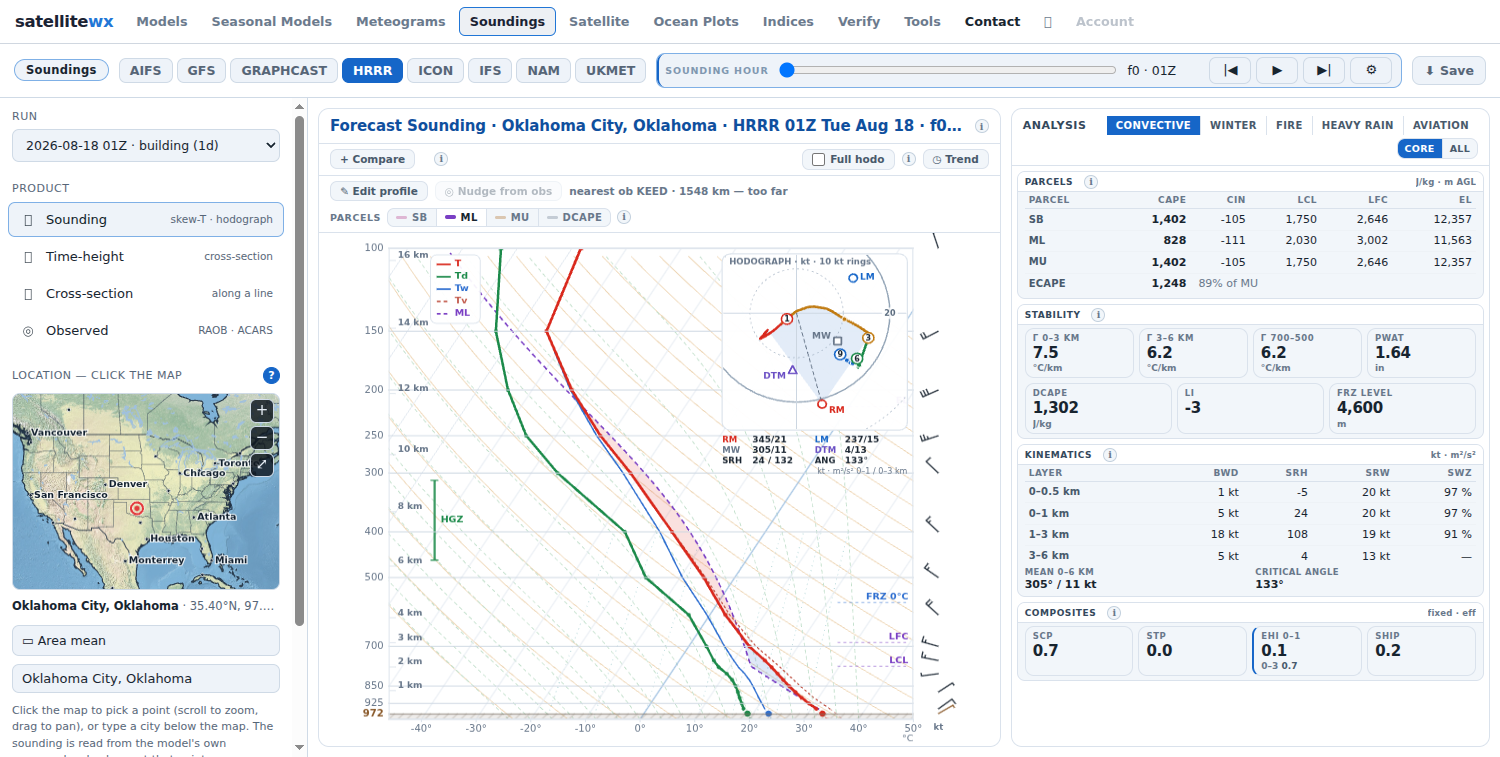Select the CONVECTIVE analysis tab
This screenshot has height=757, width=1500.
tap(1153, 125)
